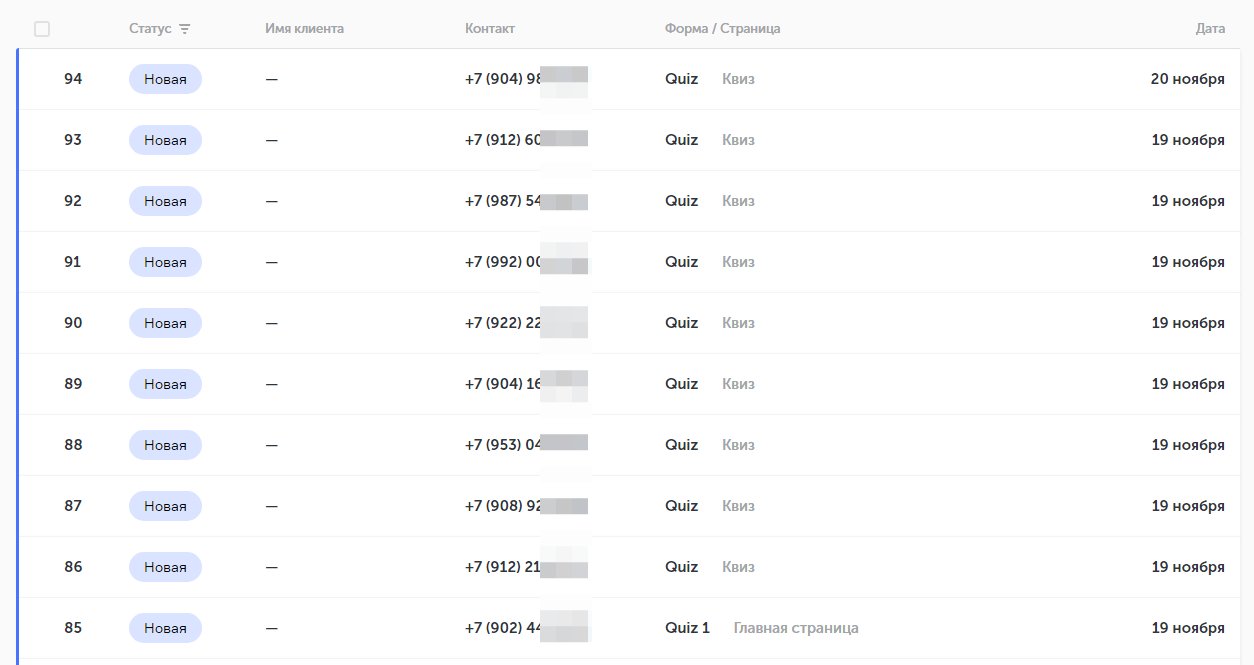
Task: Click the Статус column header label
Action: pos(150,29)
